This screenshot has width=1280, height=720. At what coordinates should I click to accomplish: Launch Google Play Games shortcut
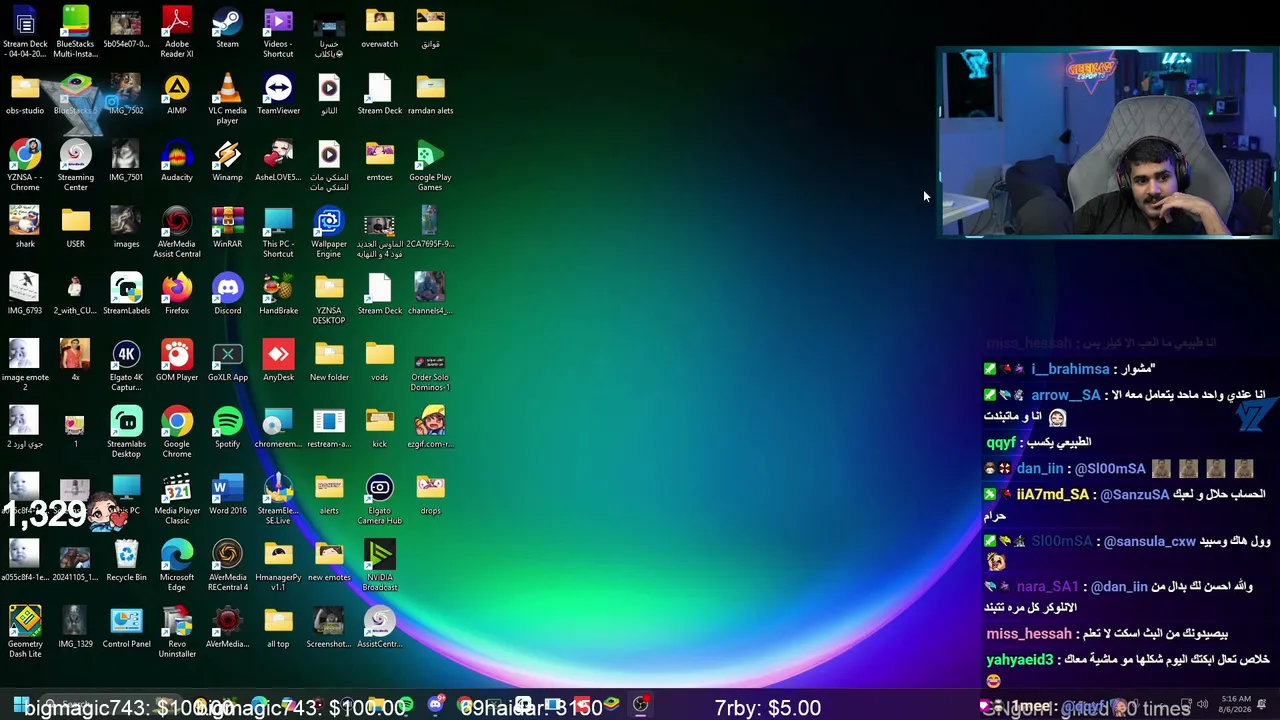(x=430, y=165)
